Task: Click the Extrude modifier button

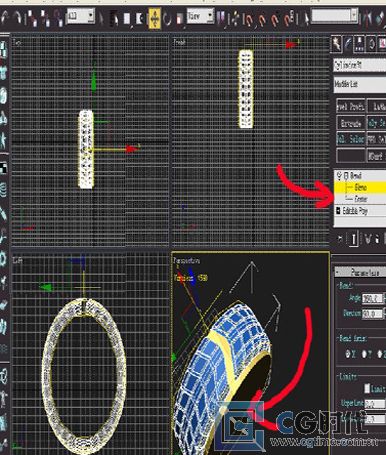Action: click(351, 123)
